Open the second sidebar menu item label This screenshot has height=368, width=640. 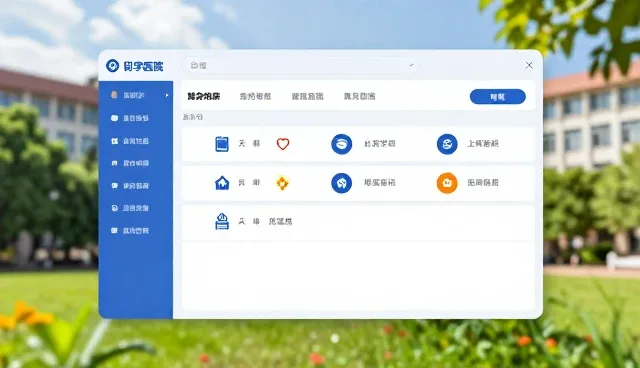tap(136, 118)
